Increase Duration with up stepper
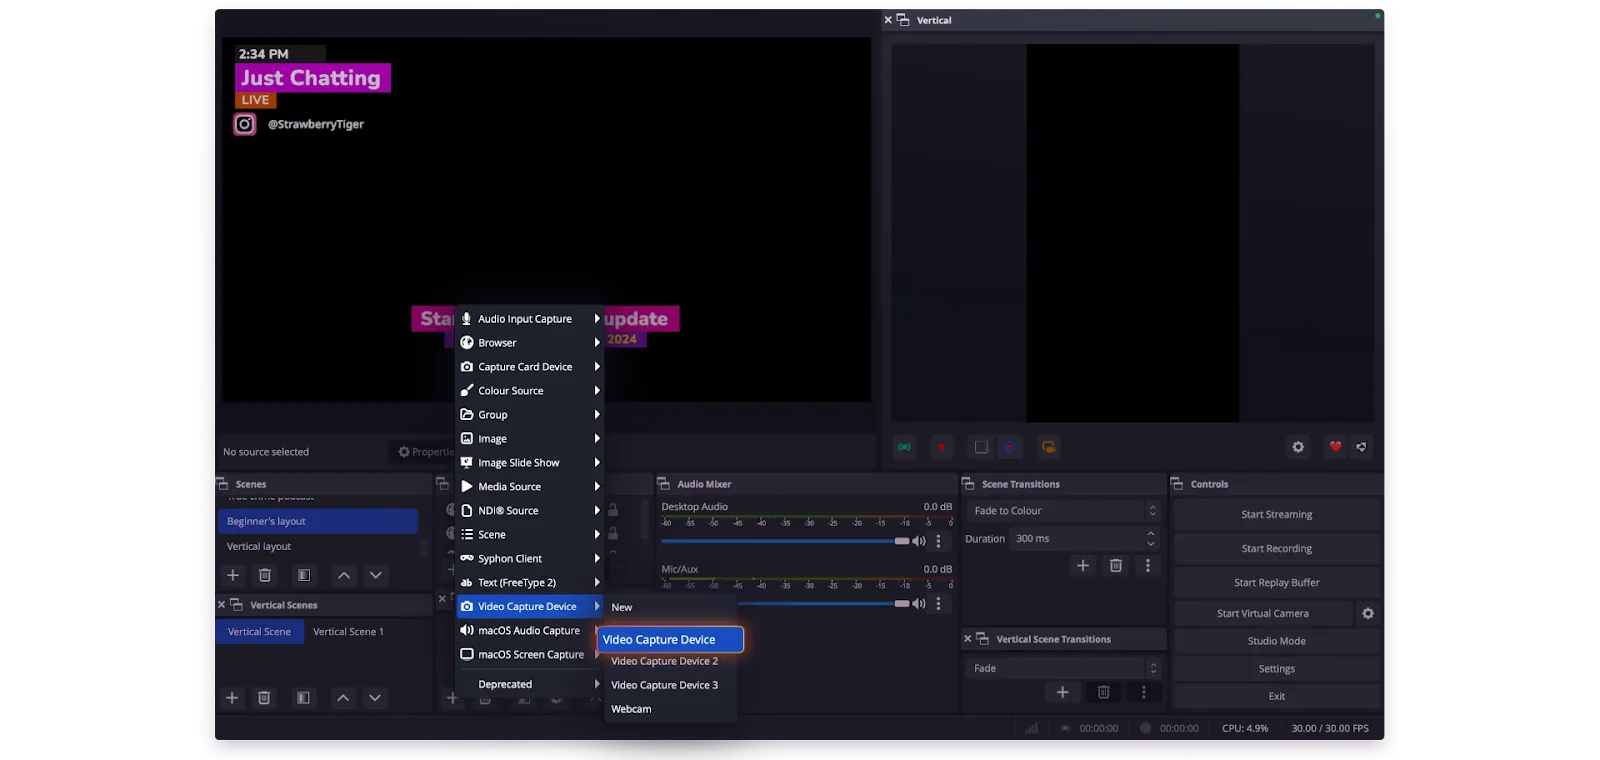Screen dimensions: 1600x760 point(1151,534)
